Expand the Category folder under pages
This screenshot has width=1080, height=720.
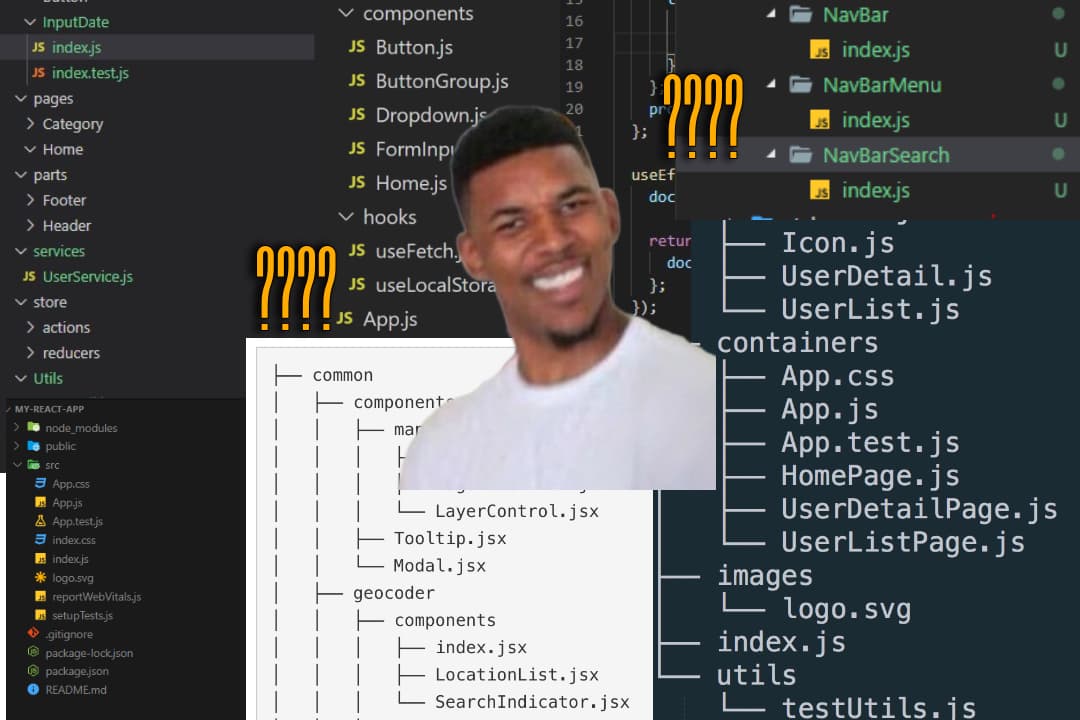pyautogui.click(x=30, y=124)
